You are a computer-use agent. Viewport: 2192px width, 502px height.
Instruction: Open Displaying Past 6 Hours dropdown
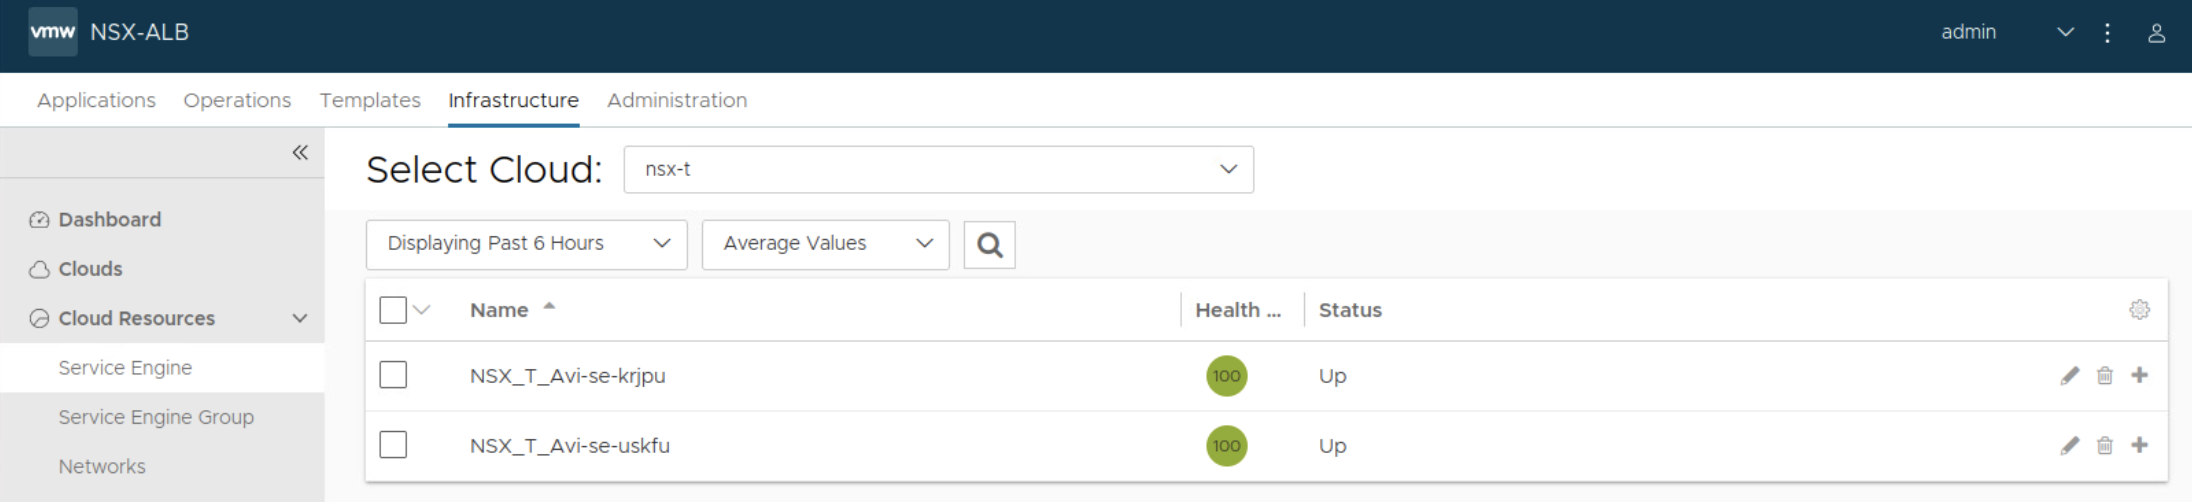coord(526,244)
